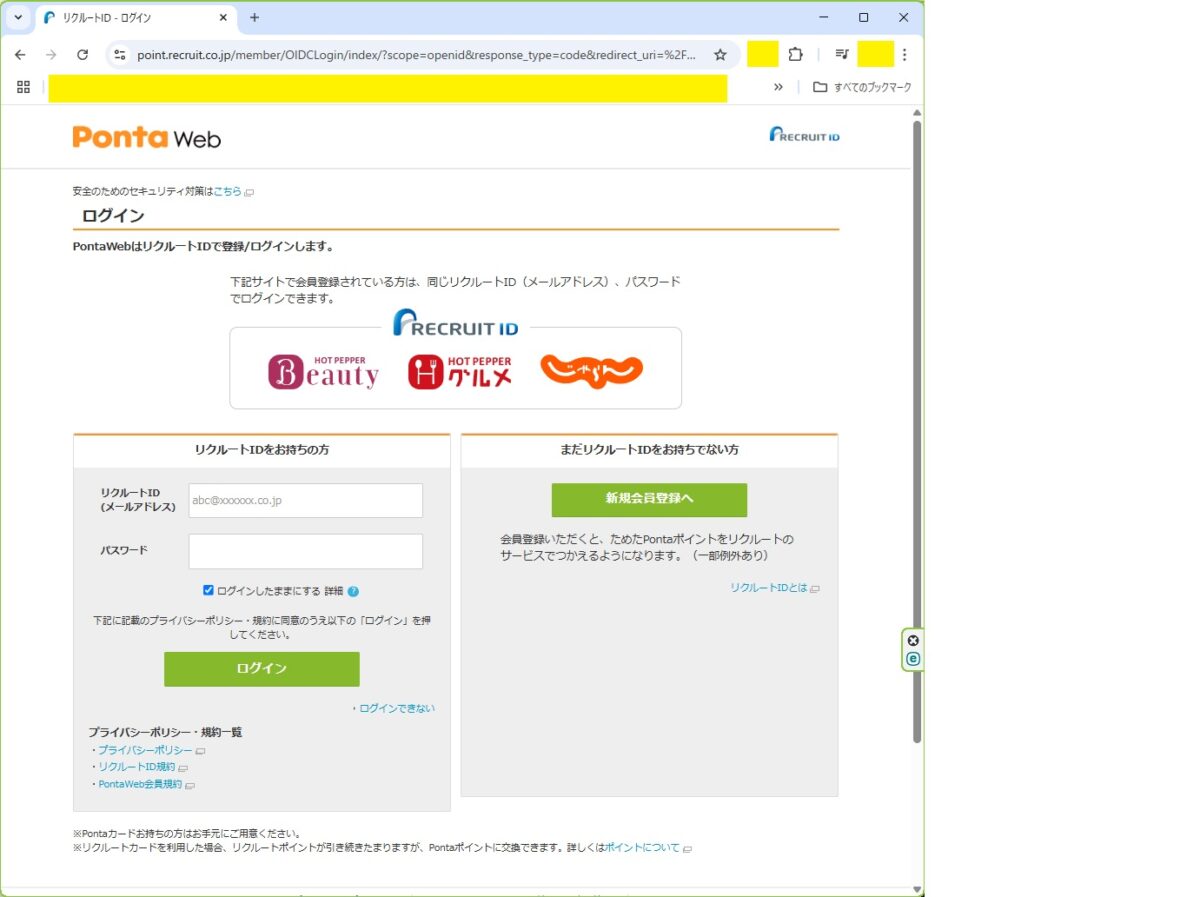Viewport: 1200px width, 897px height.
Task: Click the Ponta Web logo
Action: 147,137
